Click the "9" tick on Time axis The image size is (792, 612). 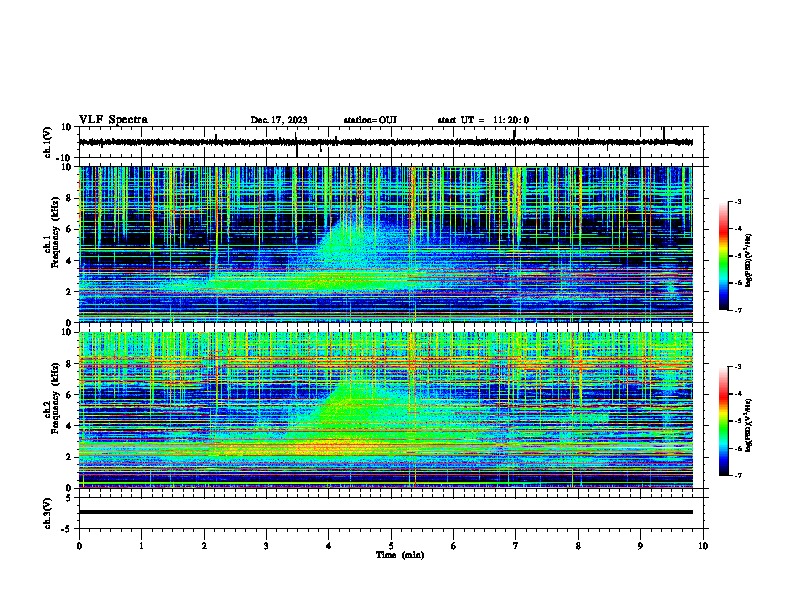[x=640, y=546]
